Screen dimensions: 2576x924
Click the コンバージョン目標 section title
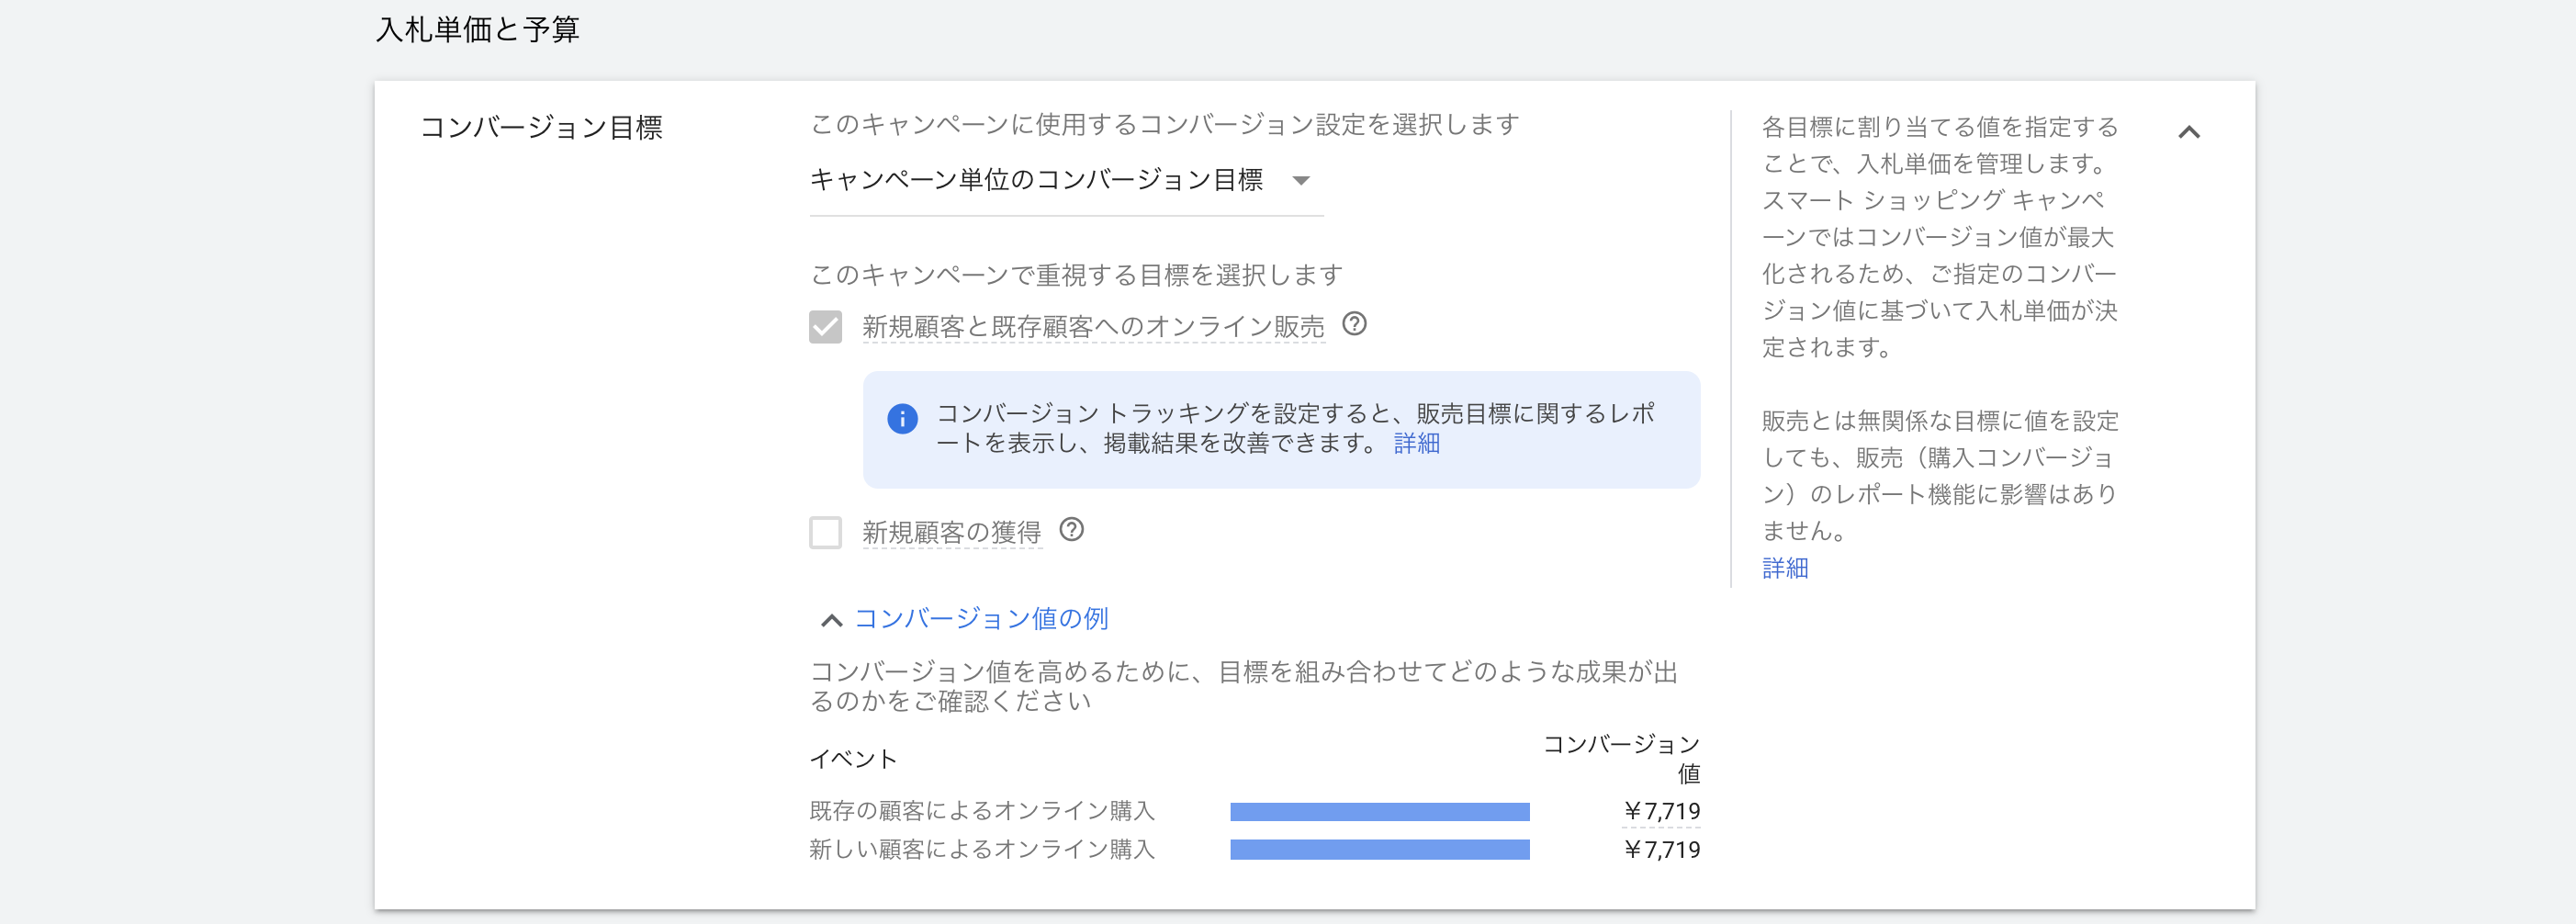point(541,128)
